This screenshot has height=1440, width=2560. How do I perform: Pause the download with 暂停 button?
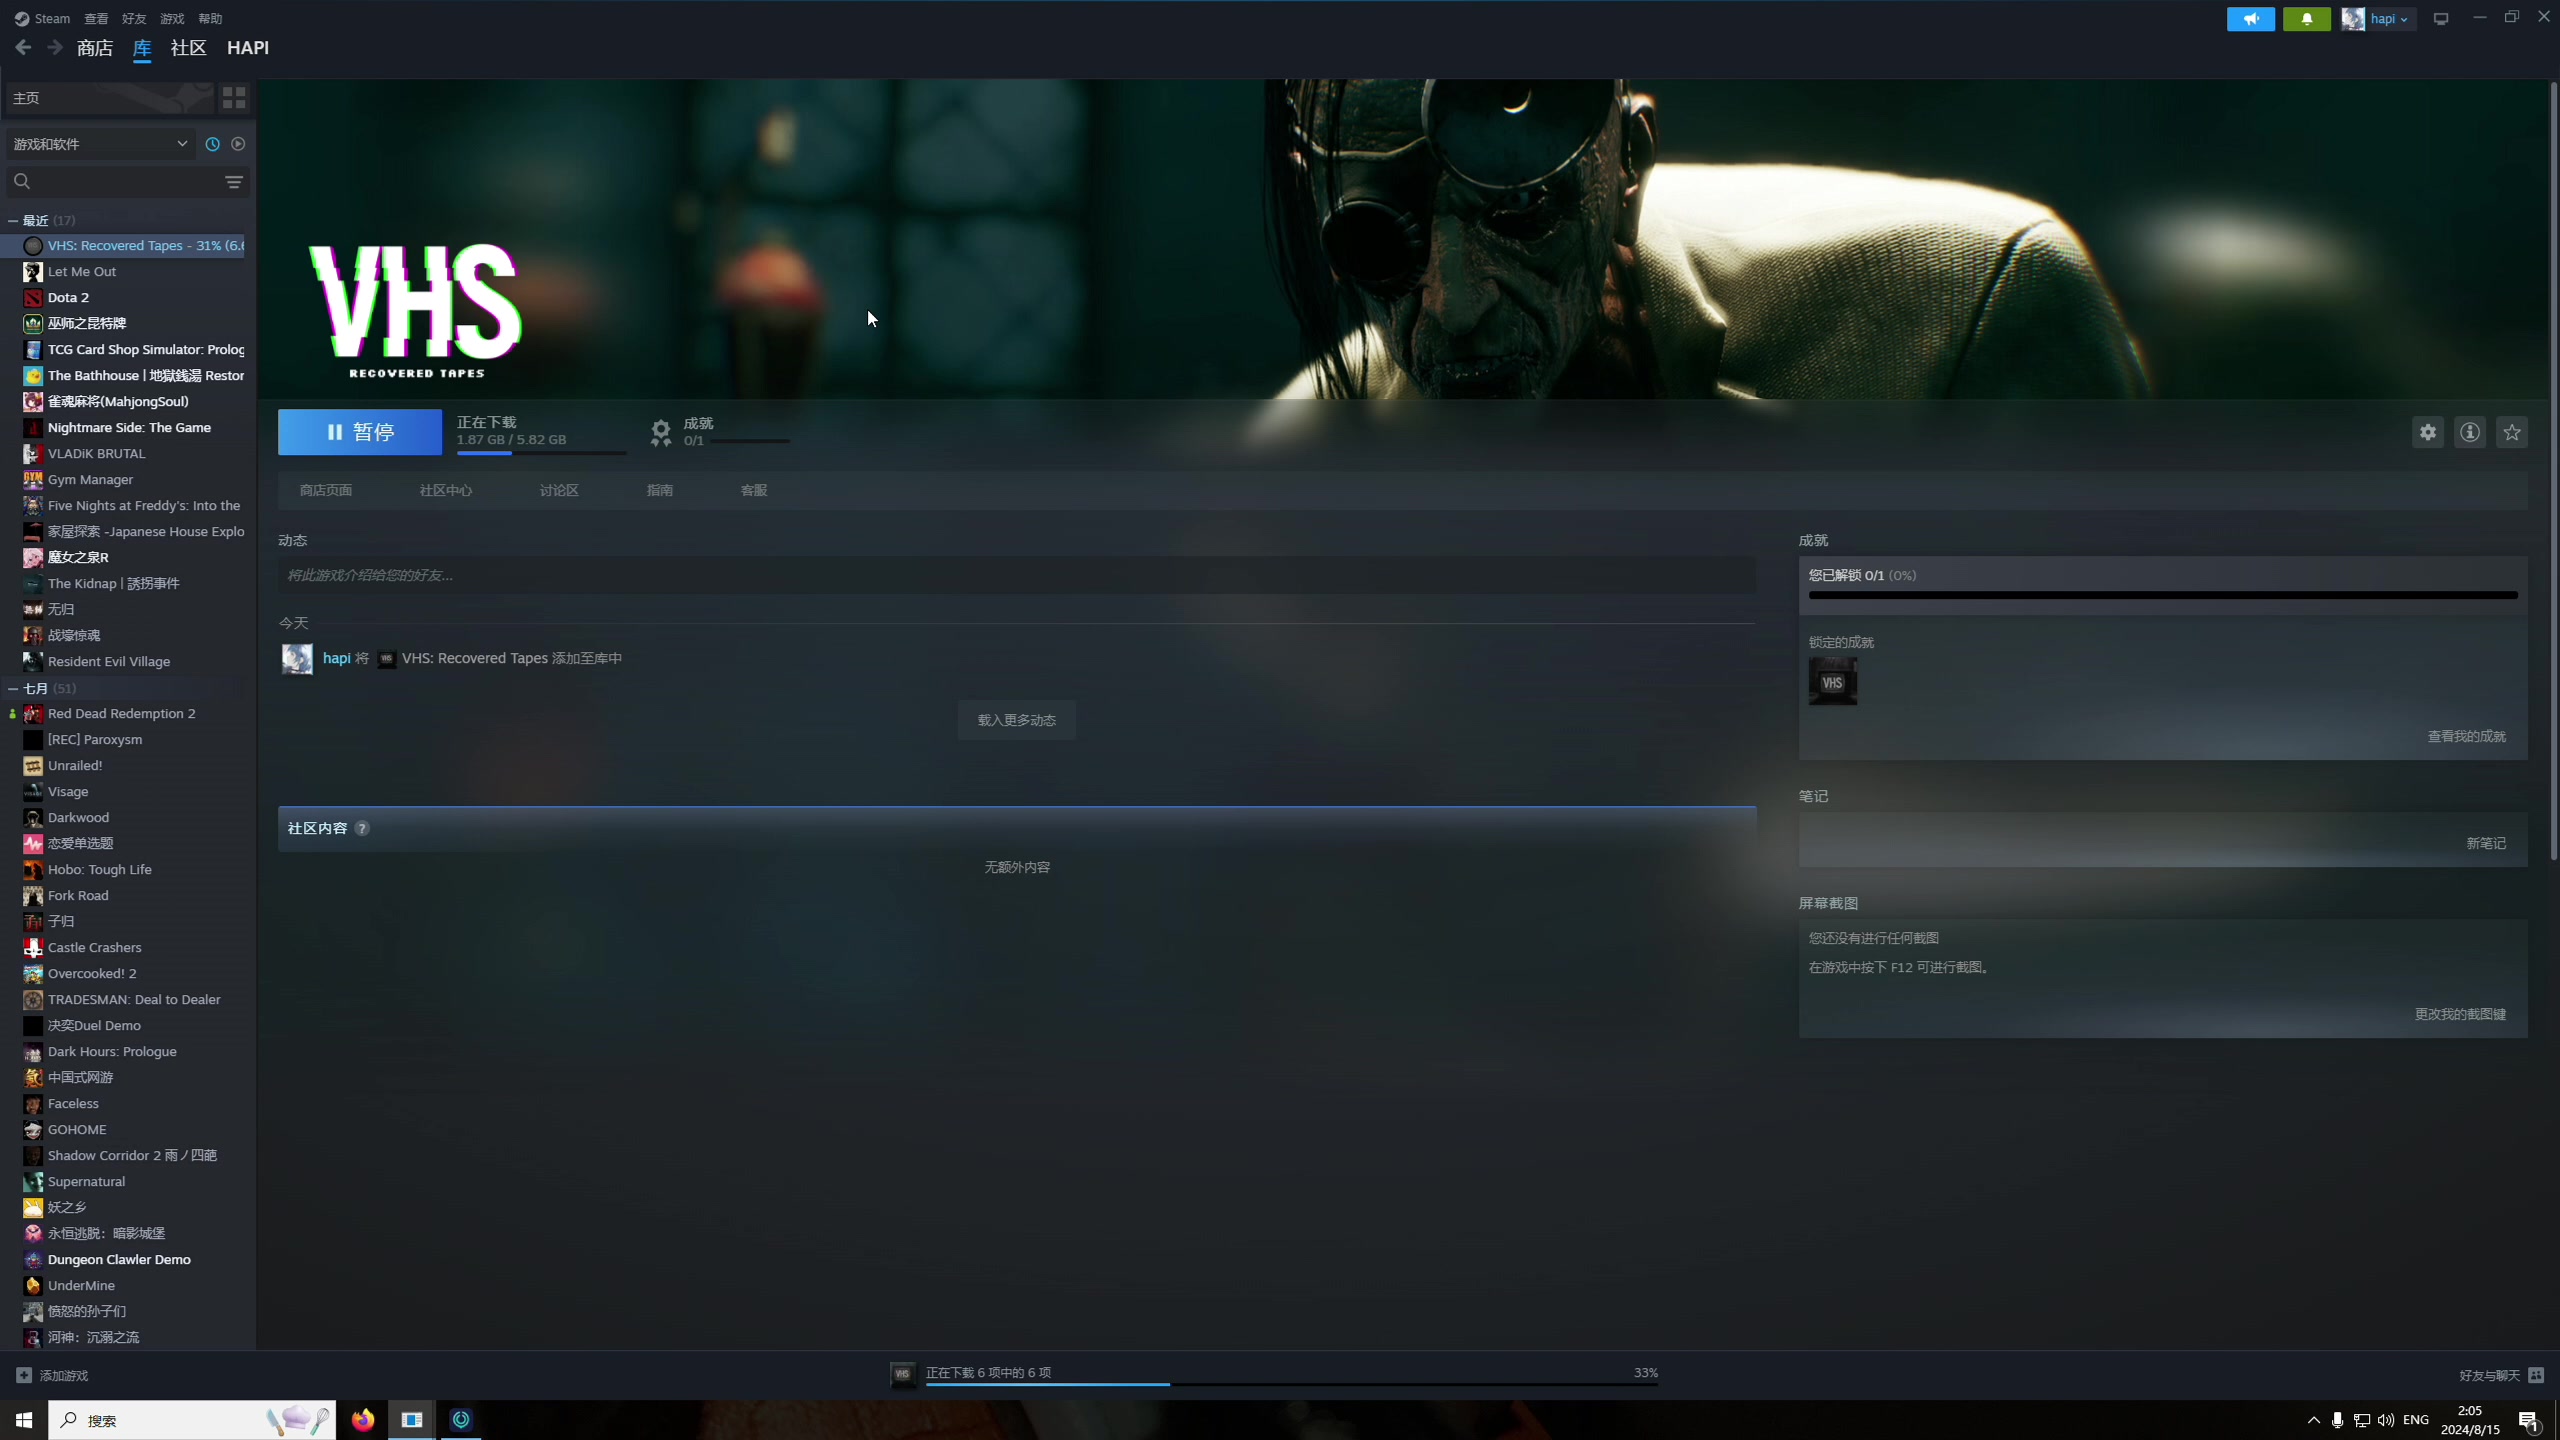point(360,432)
